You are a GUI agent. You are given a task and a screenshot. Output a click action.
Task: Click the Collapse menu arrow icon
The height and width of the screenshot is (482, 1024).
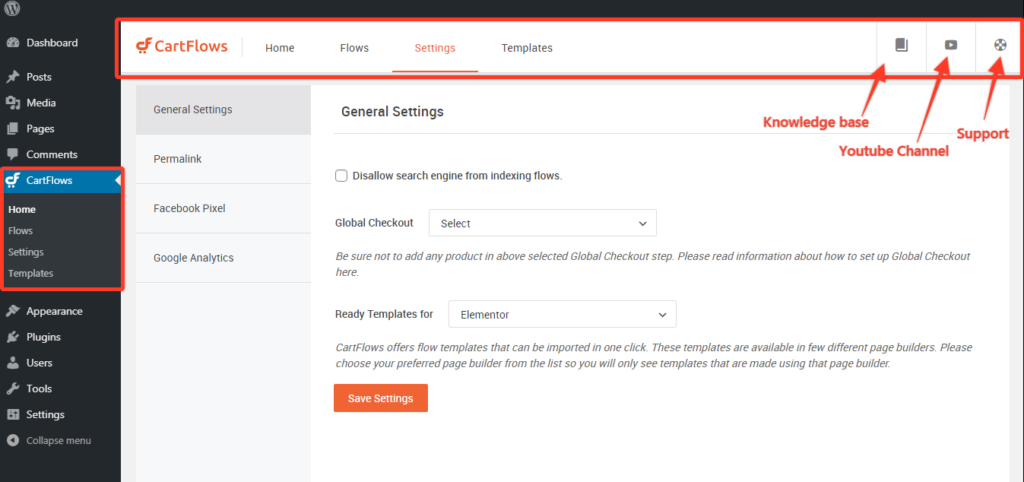pyautogui.click(x=12, y=440)
